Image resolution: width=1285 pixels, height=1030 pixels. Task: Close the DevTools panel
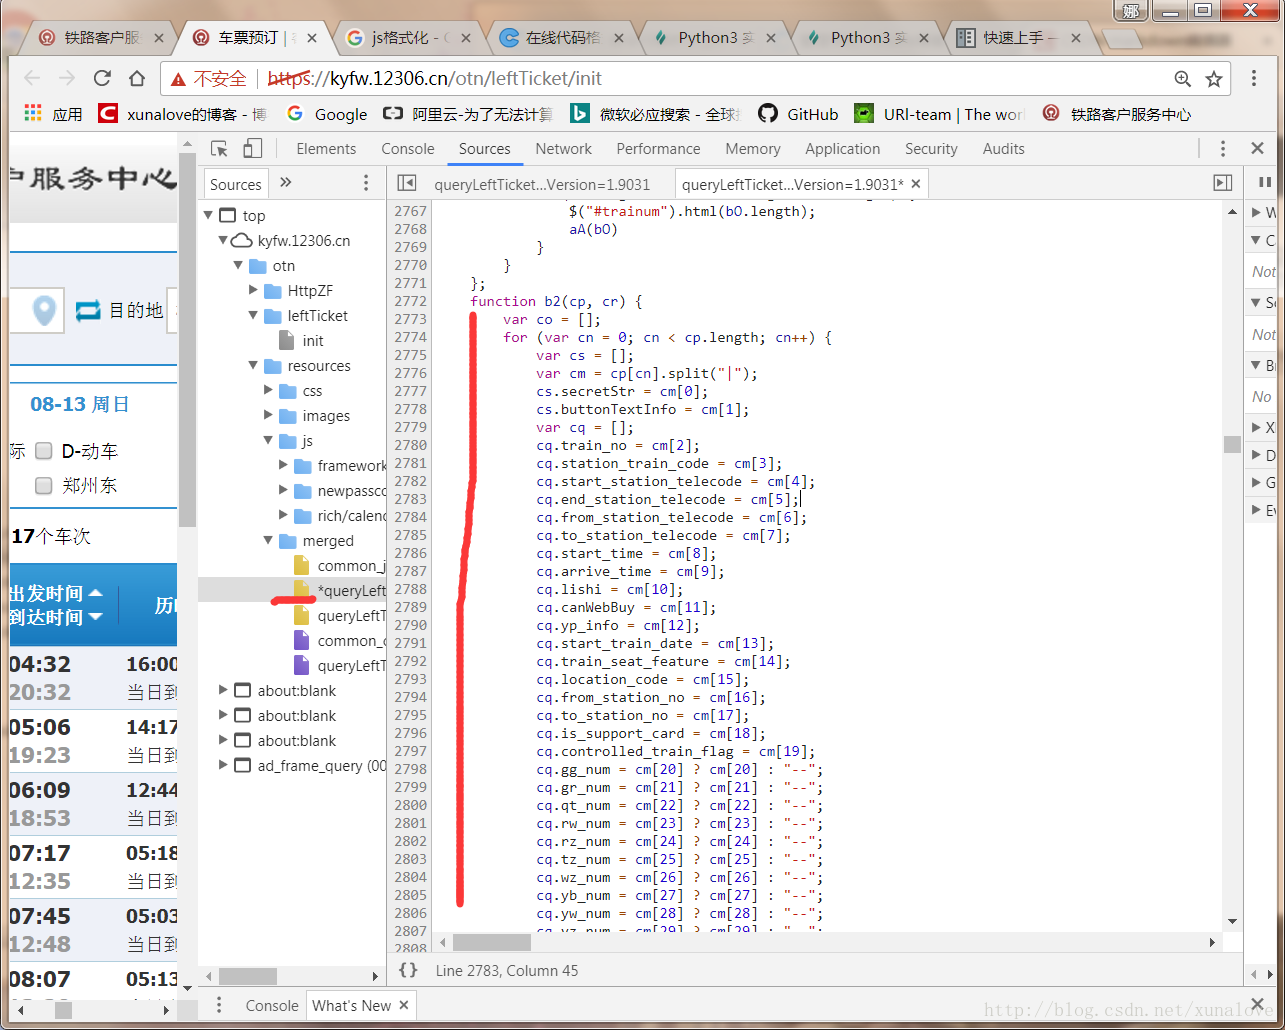1258,148
